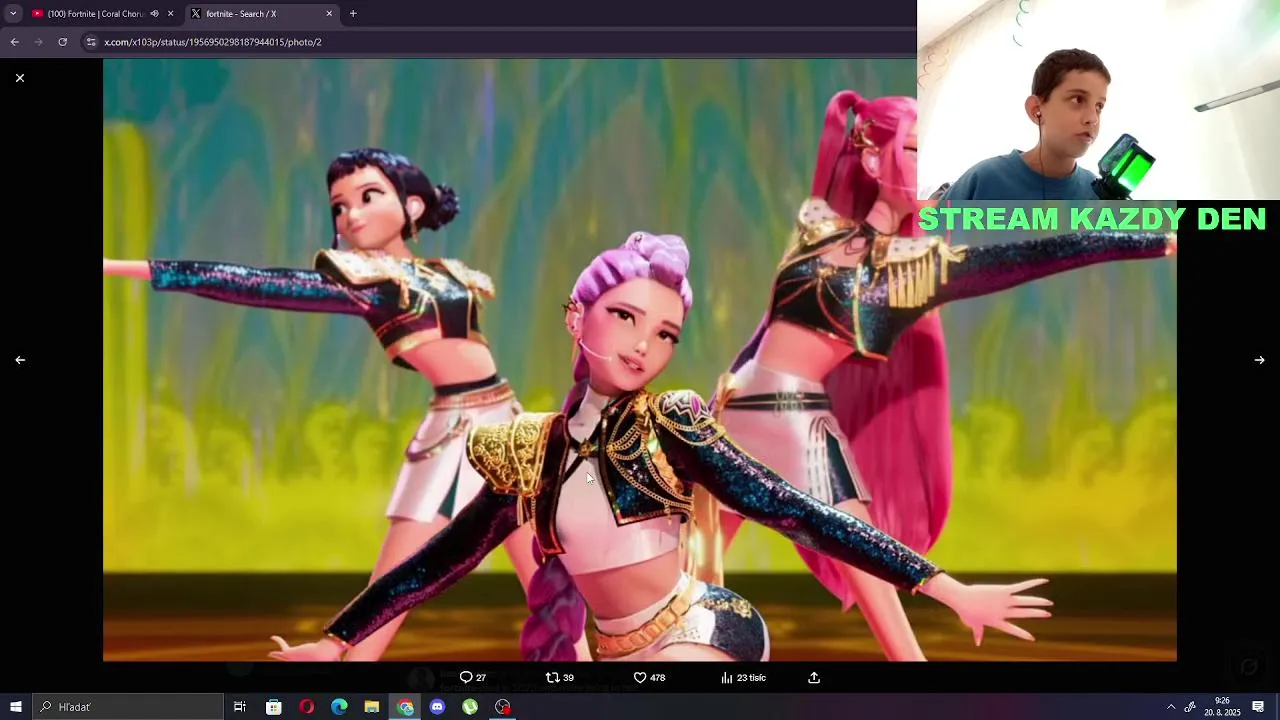1280x720 pixels.
Task: Close the fortnite Search X tab
Action: pyautogui.click(x=329, y=14)
